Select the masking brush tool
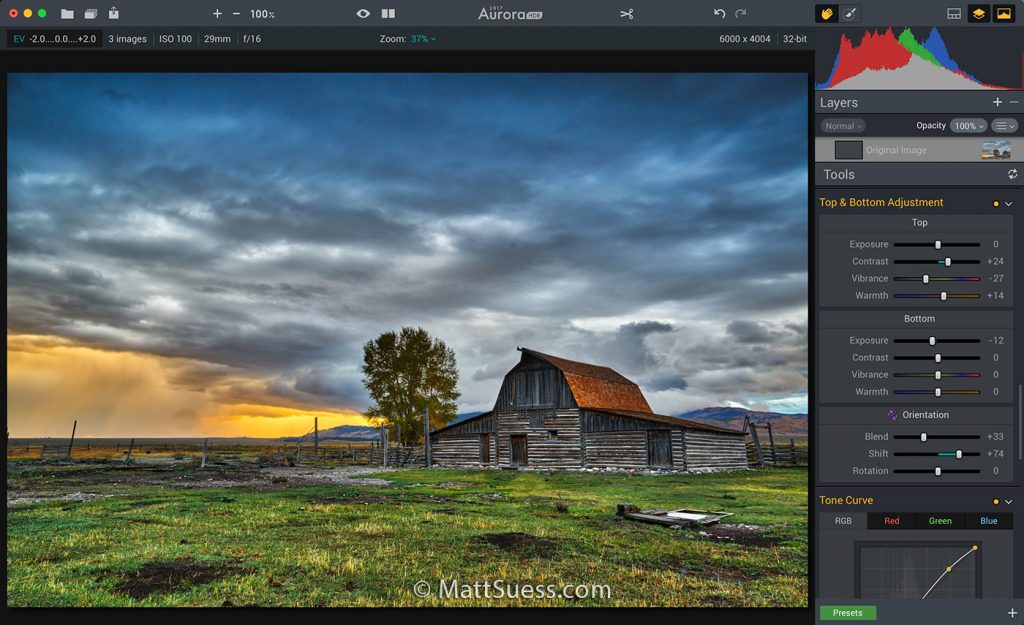The width and height of the screenshot is (1024, 625). 849,13
